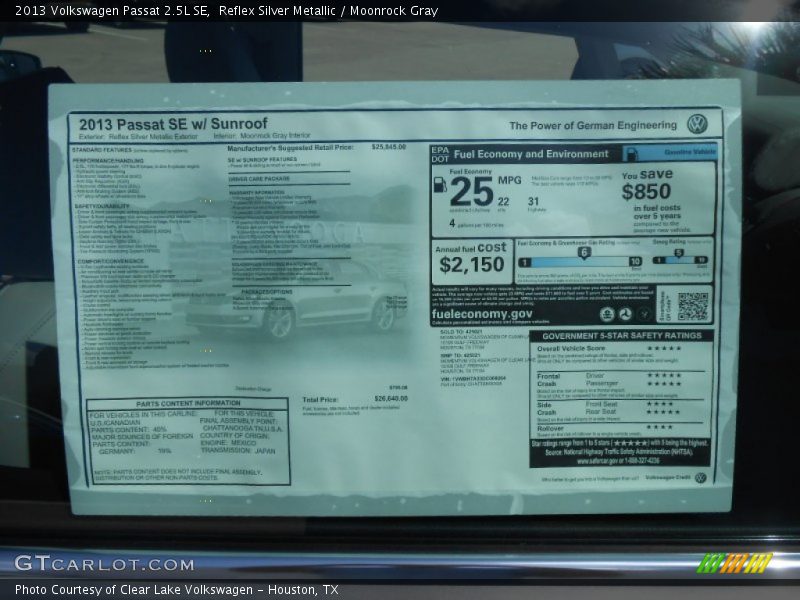Select the fuel economy rating marker 6
The width and height of the screenshot is (800, 600).
(x=584, y=252)
